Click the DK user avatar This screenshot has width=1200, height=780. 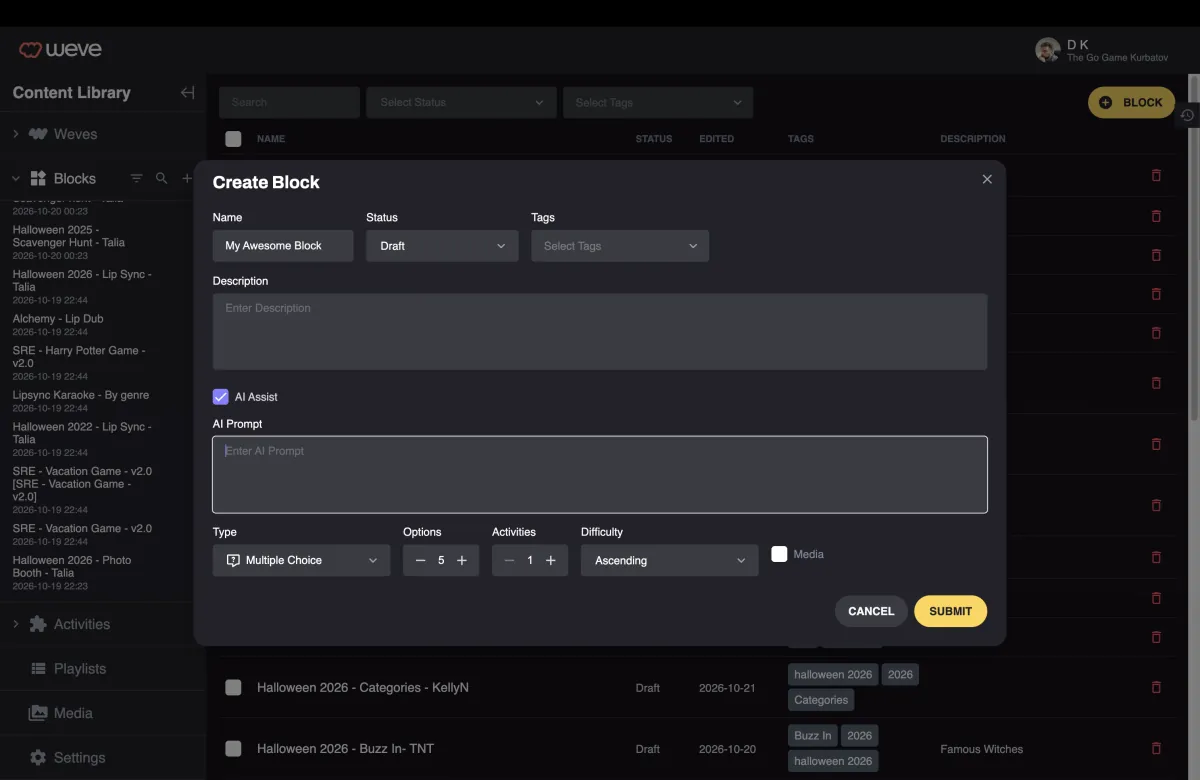1047,50
